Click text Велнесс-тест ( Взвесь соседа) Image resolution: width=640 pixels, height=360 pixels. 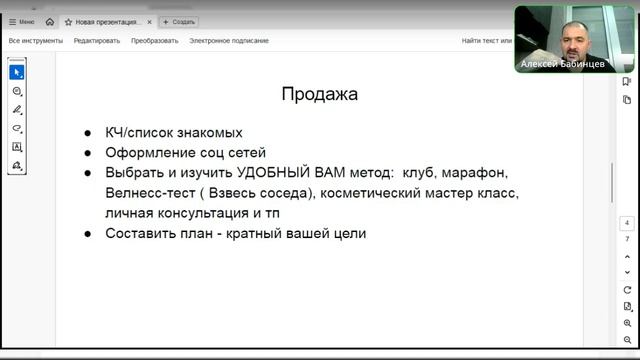211,193
